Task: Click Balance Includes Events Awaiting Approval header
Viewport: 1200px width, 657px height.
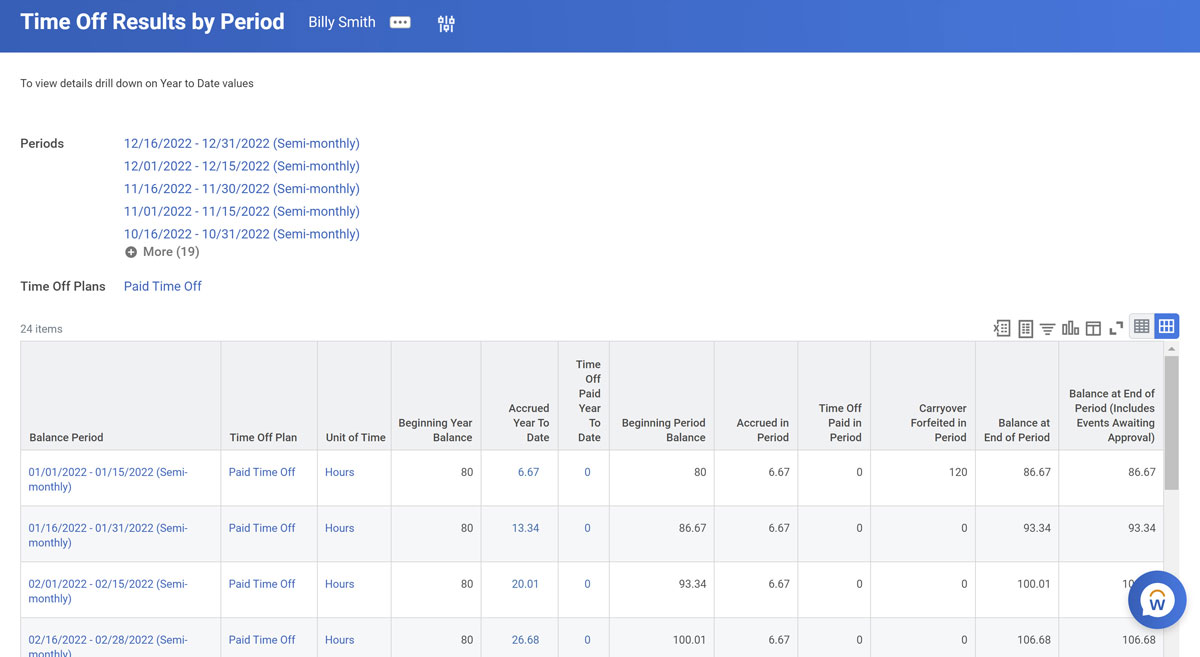Action: coord(1110,396)
